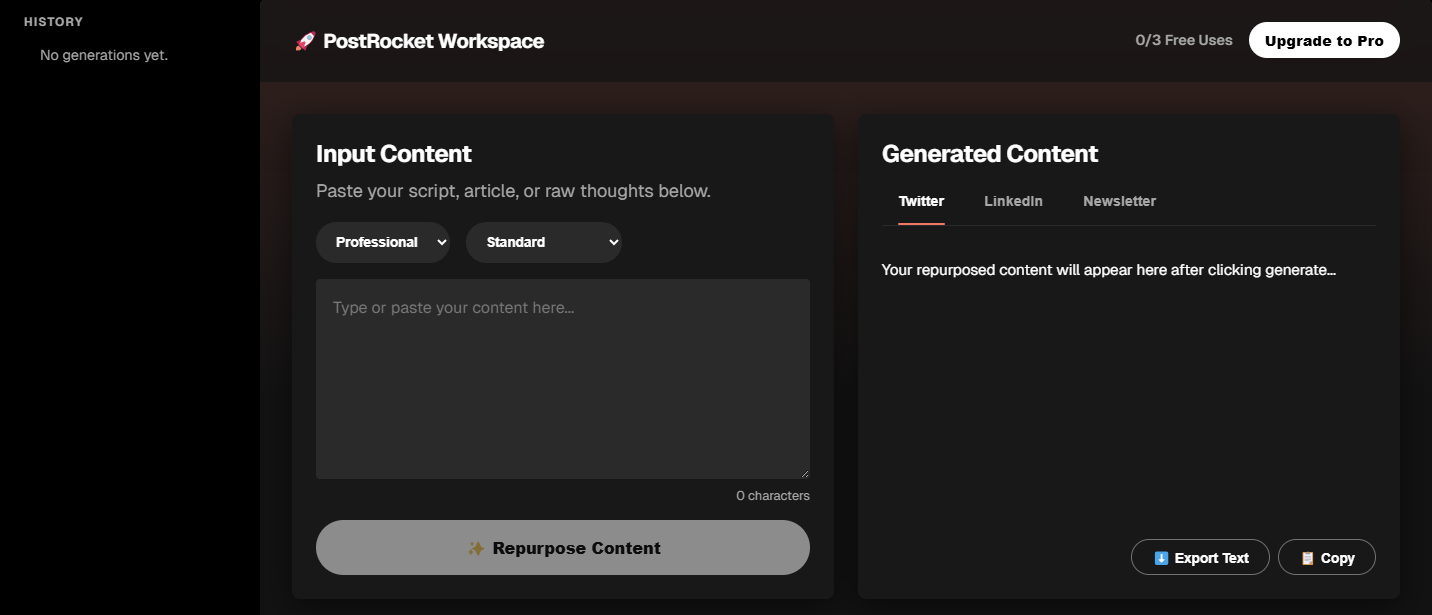The width and height of the screenshot is (1432, 615).
Task: Click the download arrow icon on Export Text
Action: click(1161, 558)
